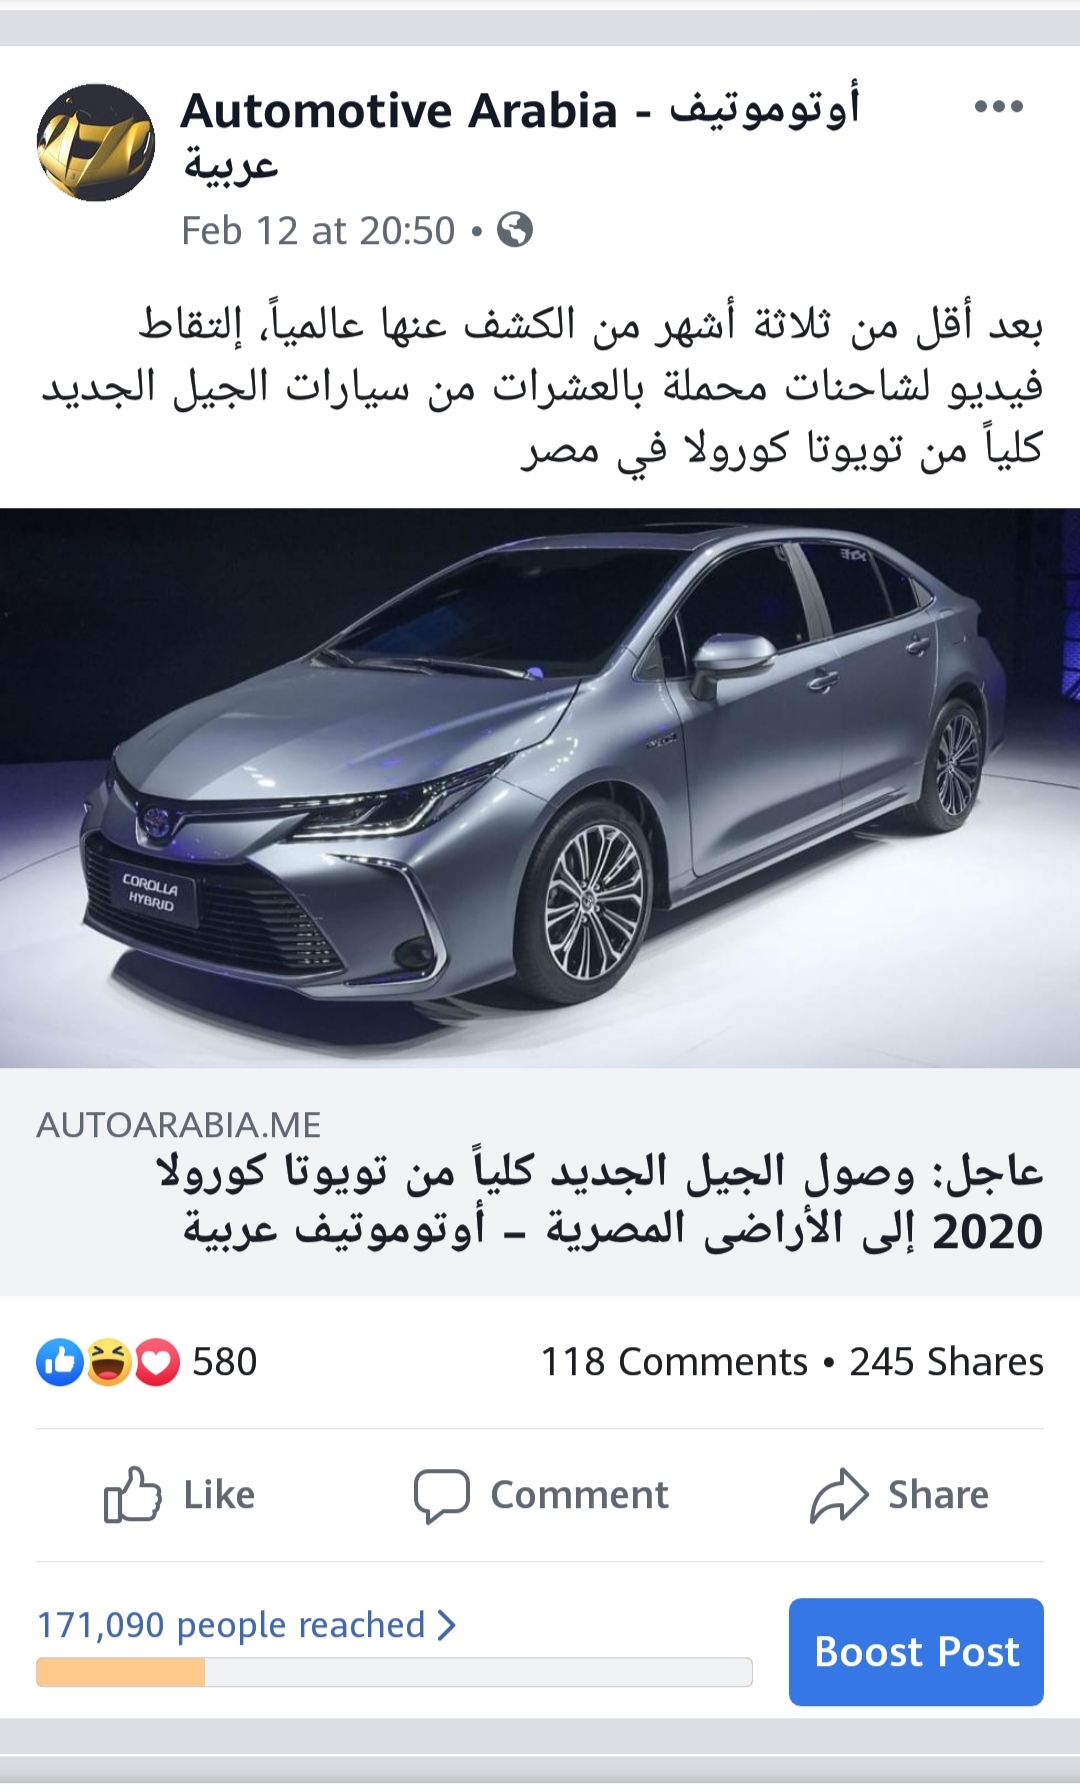Tap the arrow Share icon

point(839,1495)
